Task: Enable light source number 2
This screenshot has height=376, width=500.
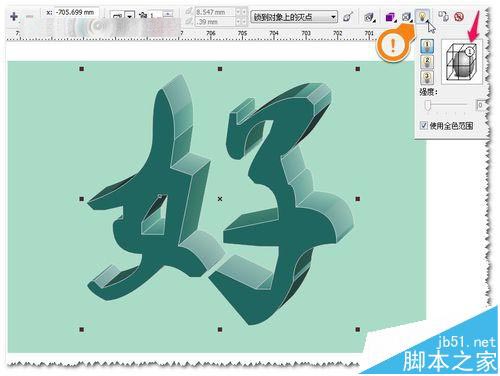Action: pyautogui.click(x=427, y=61)
